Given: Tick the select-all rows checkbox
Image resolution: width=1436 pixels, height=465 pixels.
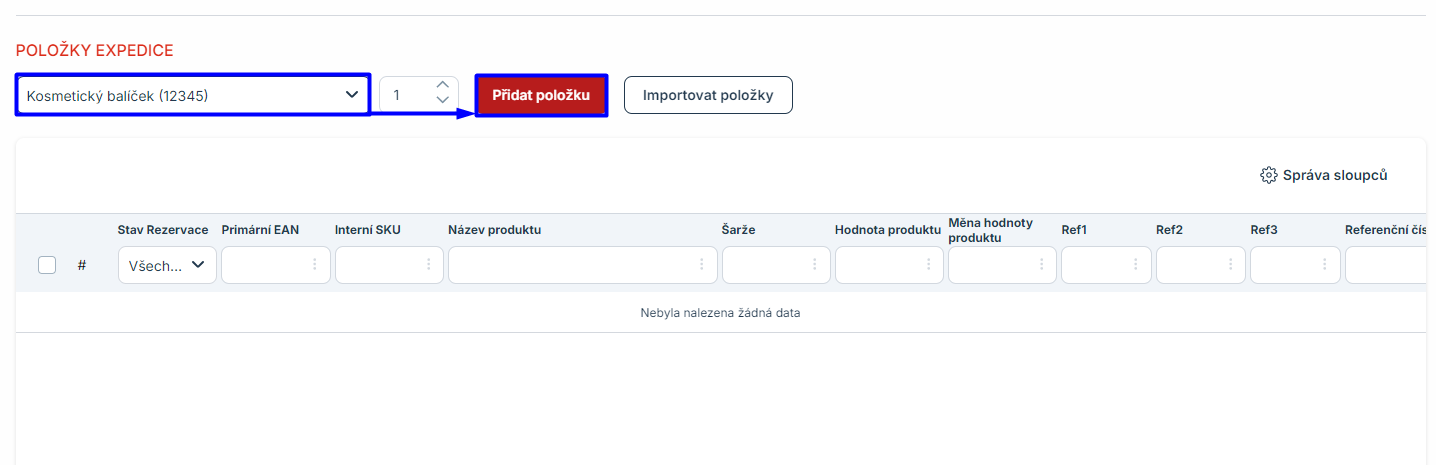Looking at the screenshot, I should tap(47, 265).
